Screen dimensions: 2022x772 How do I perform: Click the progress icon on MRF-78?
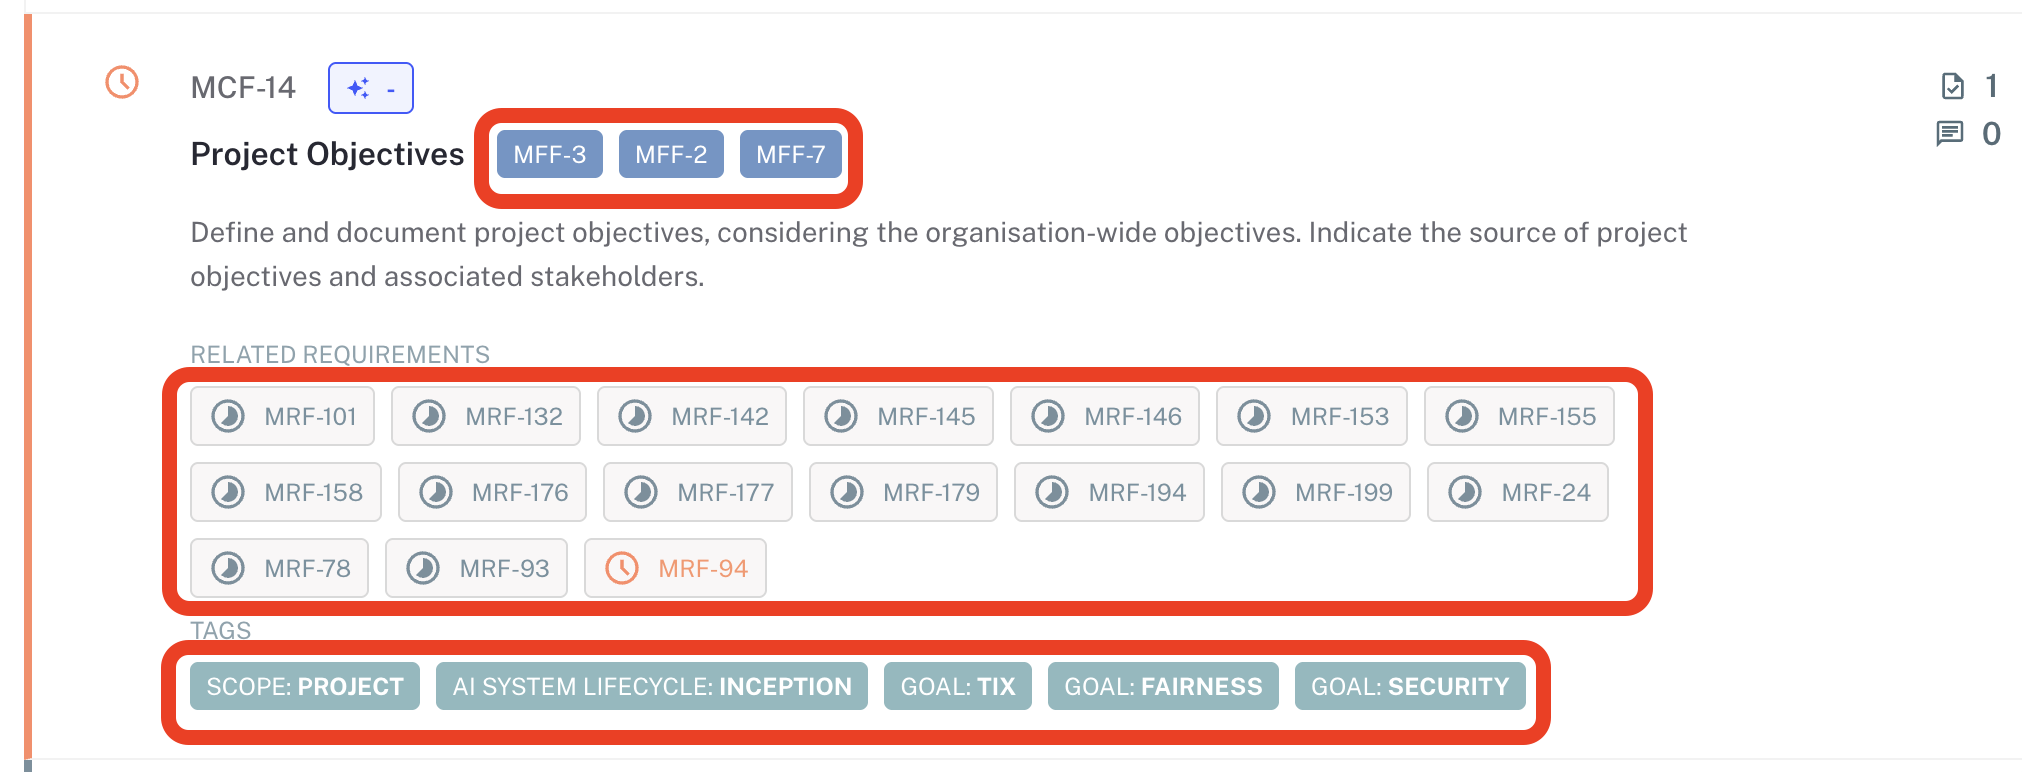(x=228, y=568)
